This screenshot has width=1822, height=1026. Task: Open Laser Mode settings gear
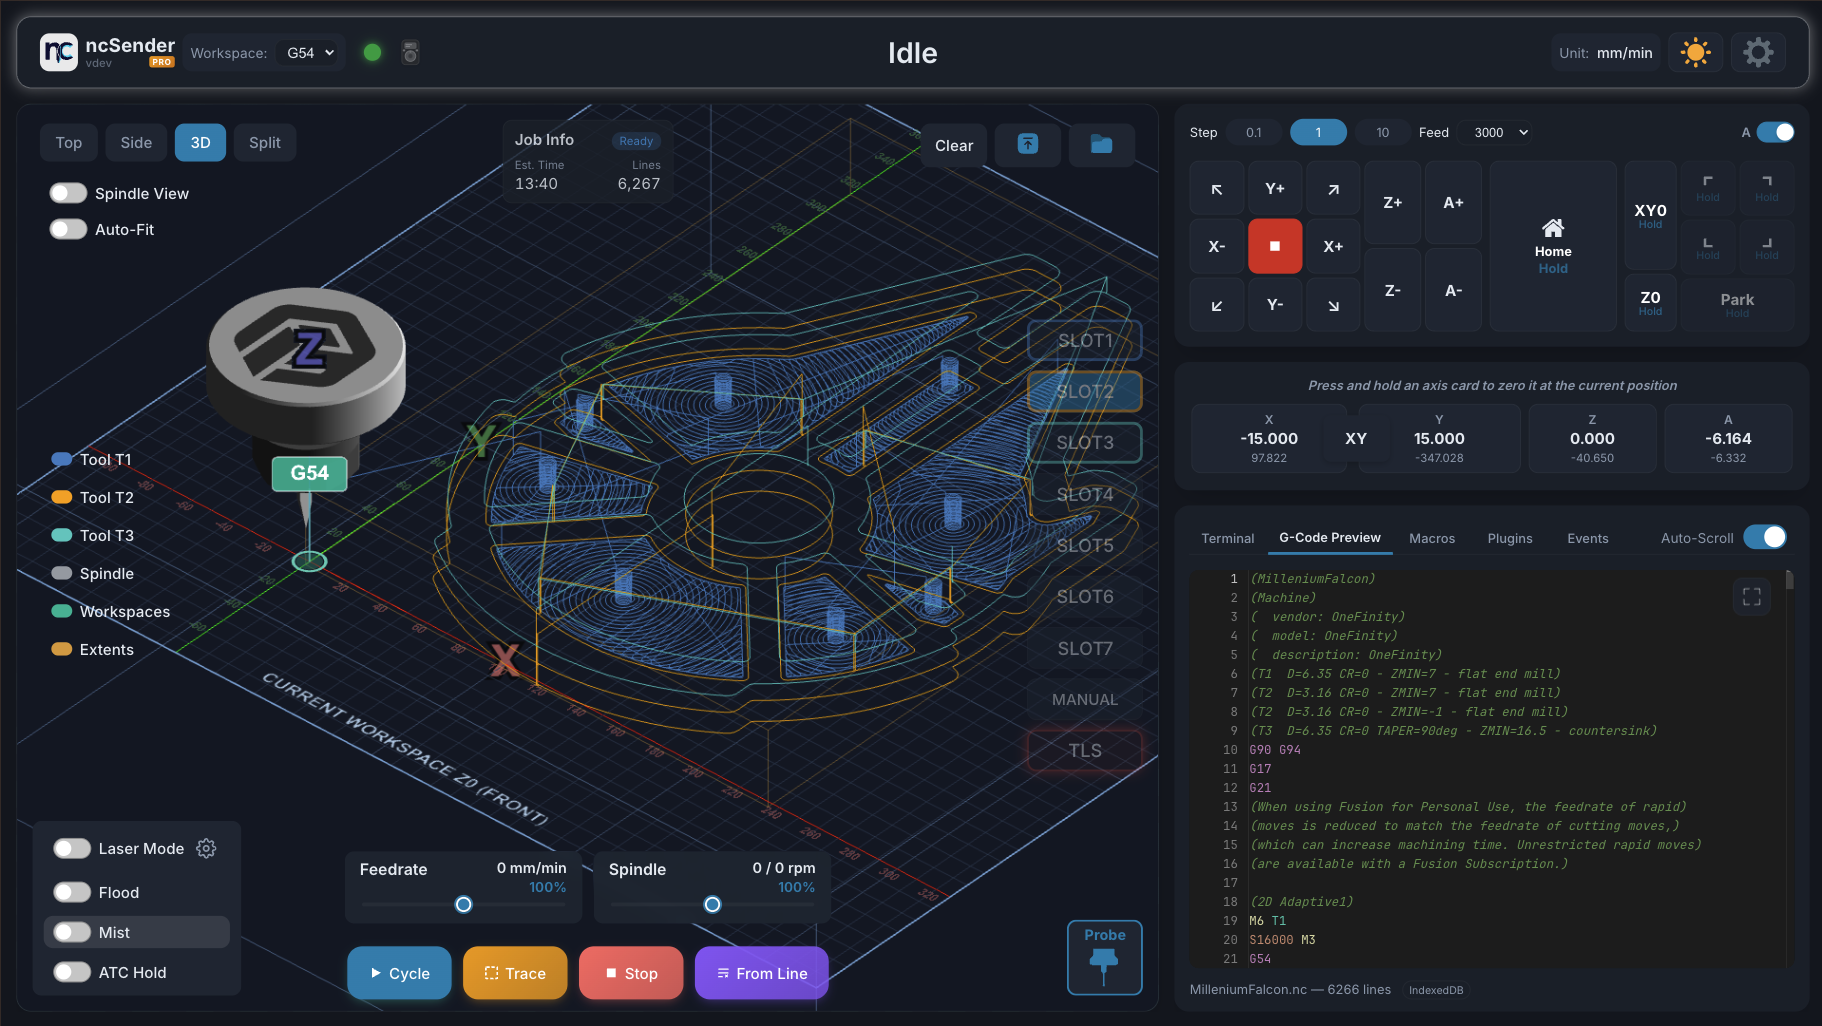(x=206, y=848)
